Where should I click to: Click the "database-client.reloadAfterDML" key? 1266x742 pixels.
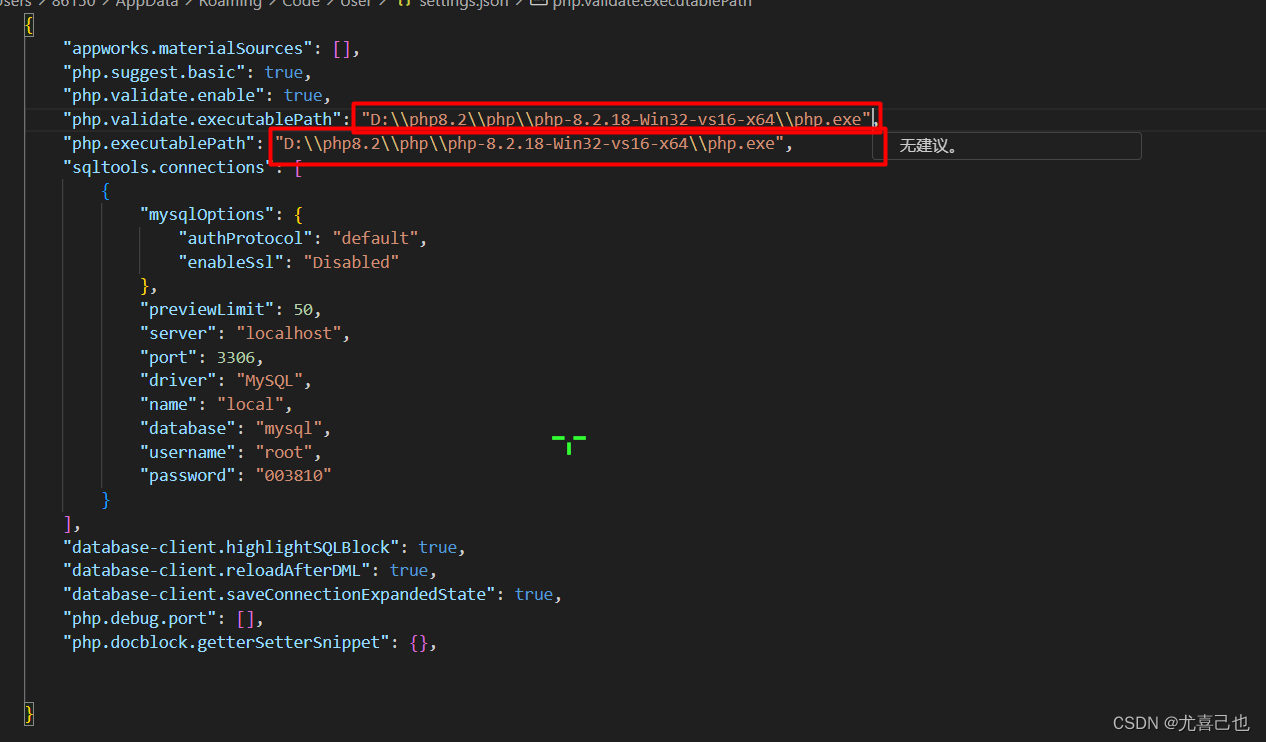(216, 570)
